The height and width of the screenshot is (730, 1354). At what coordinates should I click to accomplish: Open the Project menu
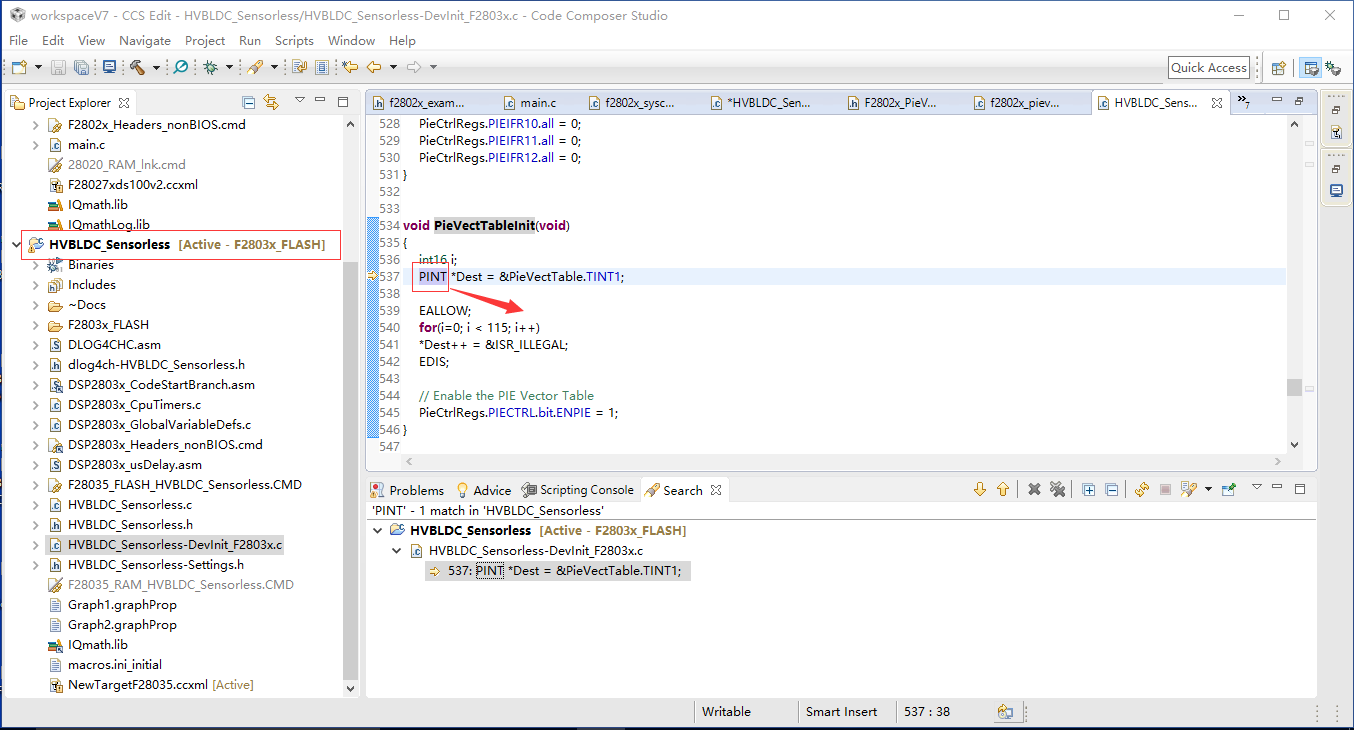coord(205,41)
